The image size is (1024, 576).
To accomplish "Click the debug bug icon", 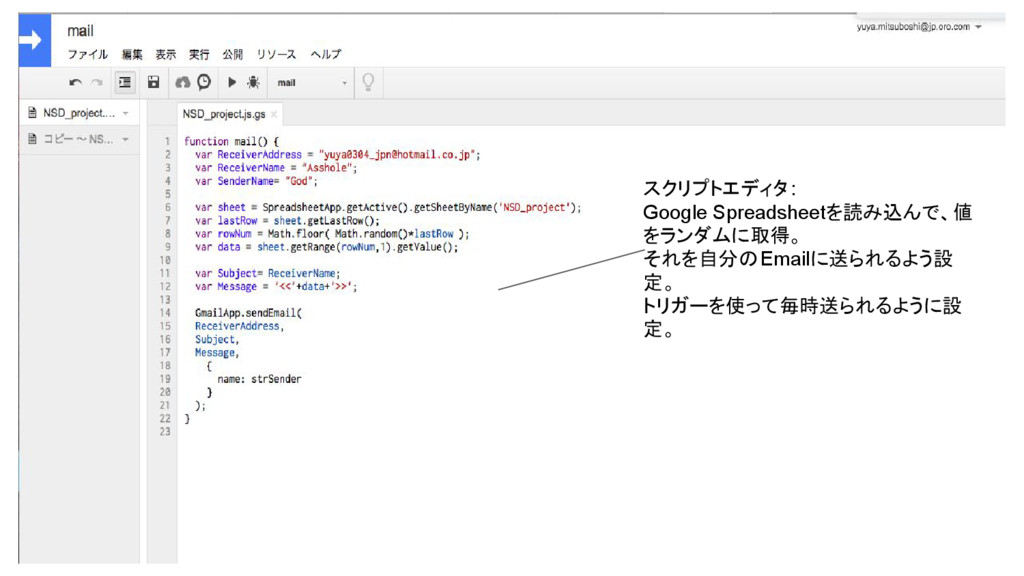I will pos(253,82).
